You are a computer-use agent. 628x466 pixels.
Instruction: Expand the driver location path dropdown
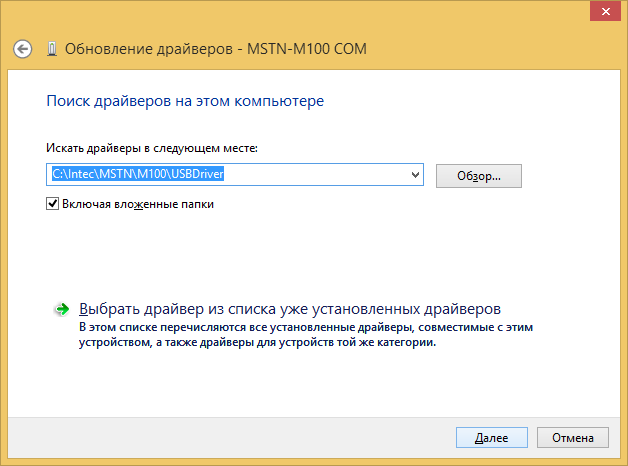click(415, 175)
